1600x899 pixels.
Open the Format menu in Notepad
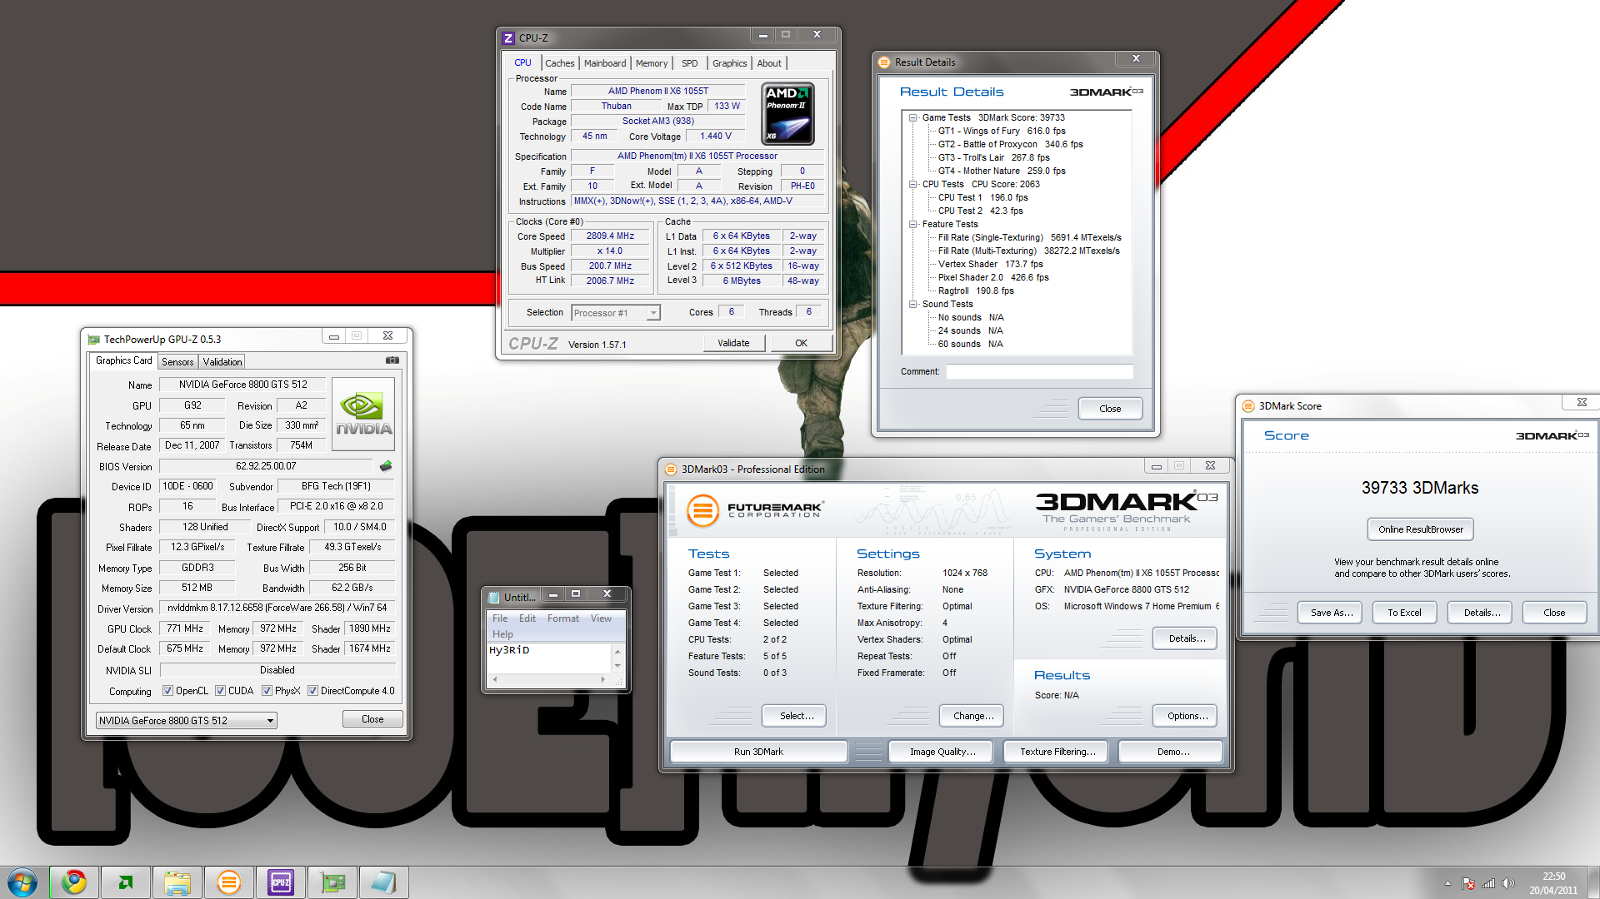point(563,618)
